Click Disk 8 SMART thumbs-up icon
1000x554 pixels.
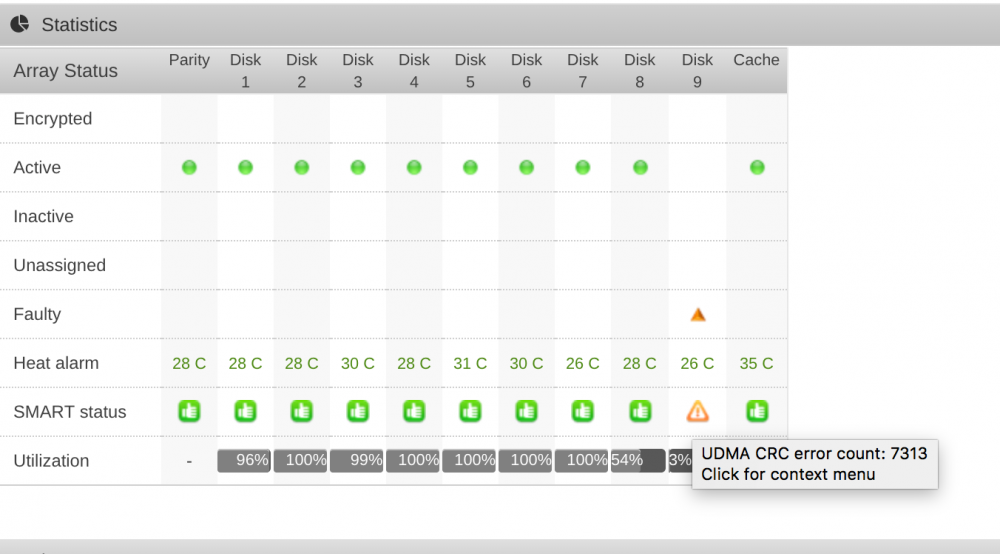coord(640,411)
